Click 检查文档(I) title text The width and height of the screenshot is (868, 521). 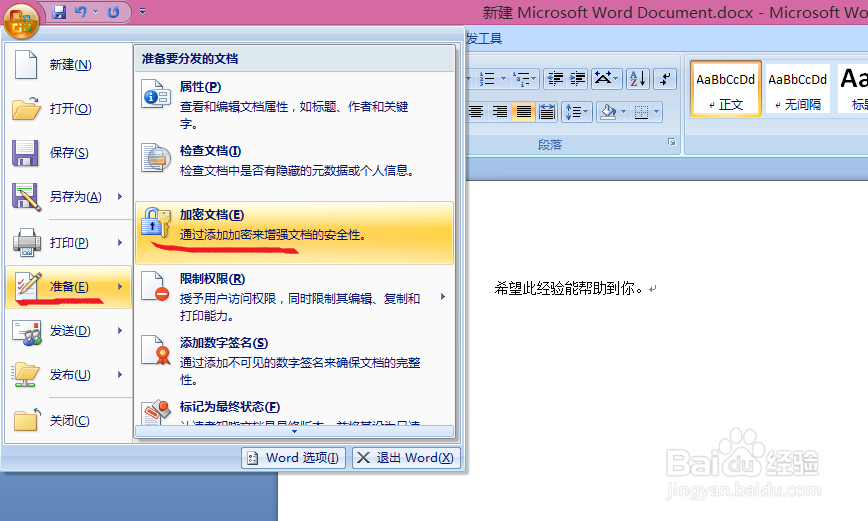coord(210,151)
